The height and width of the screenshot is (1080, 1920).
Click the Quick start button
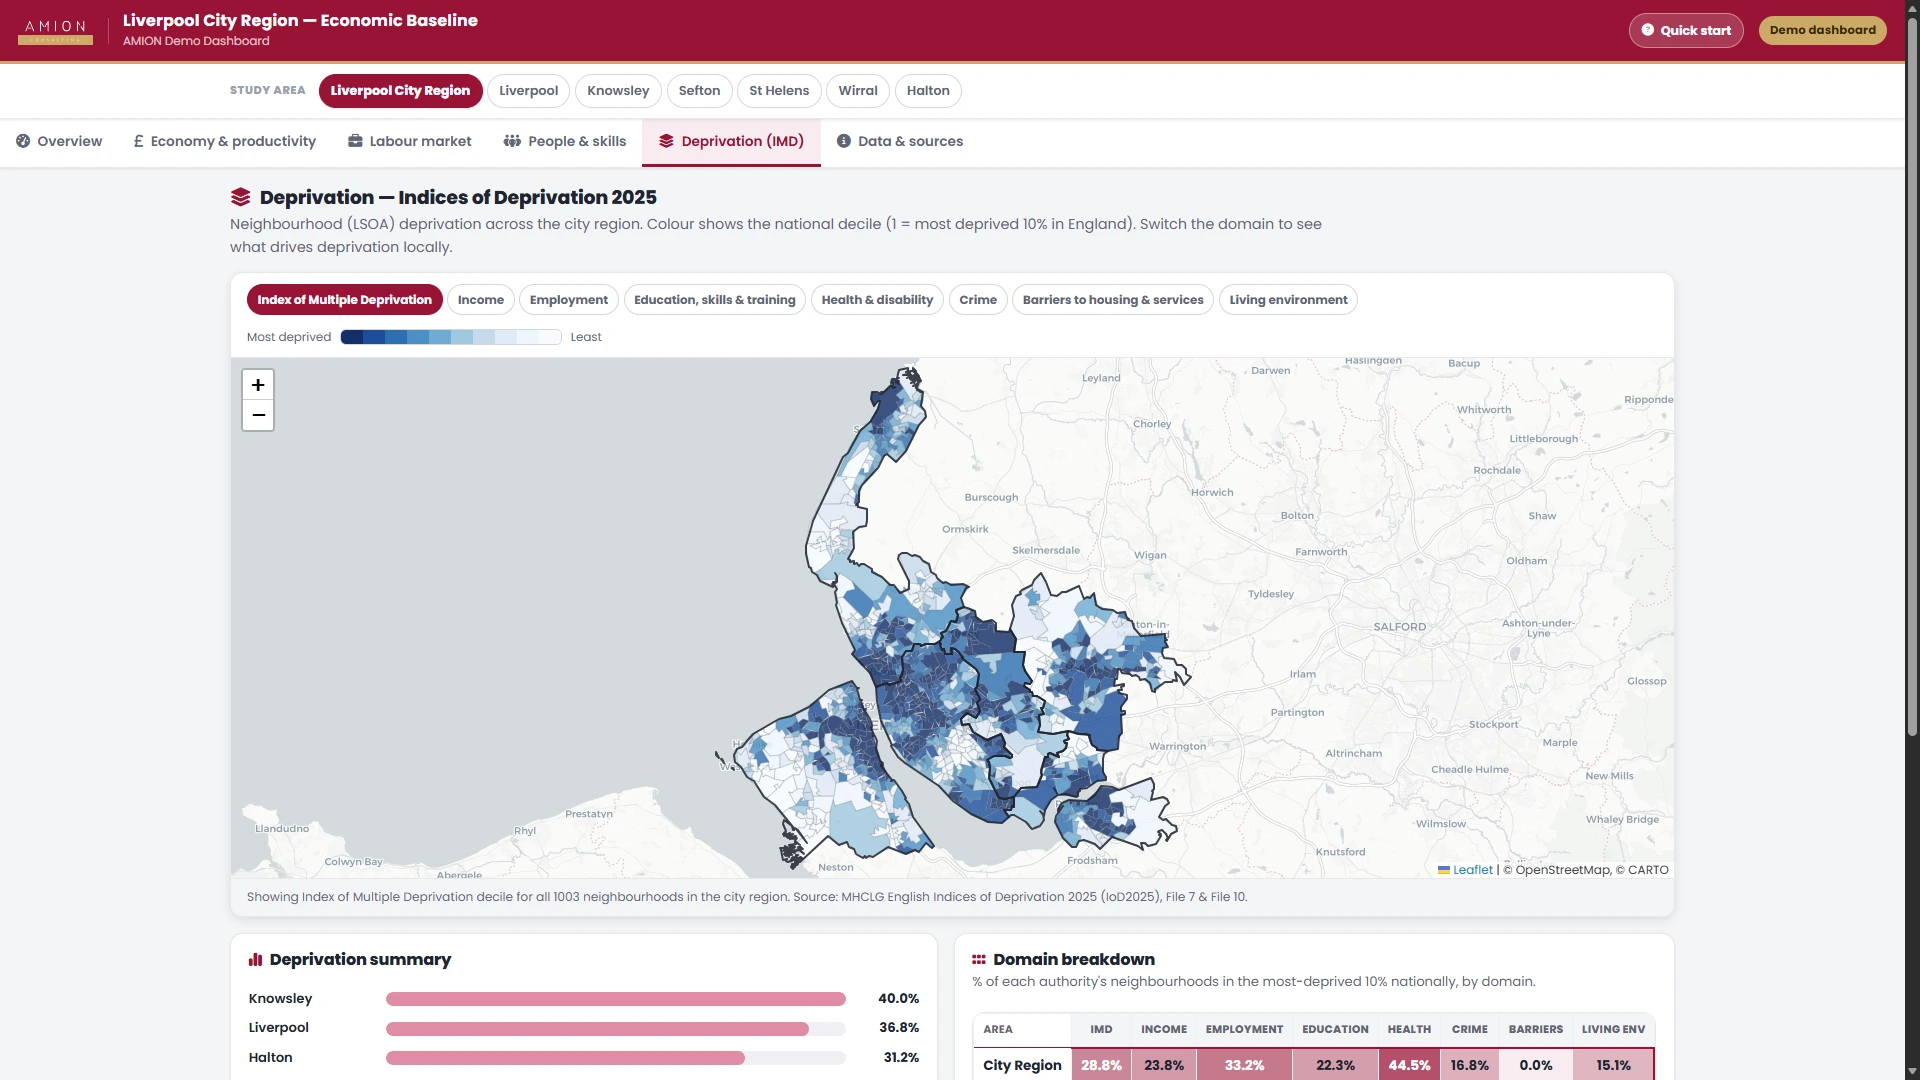pos(1686,30)
